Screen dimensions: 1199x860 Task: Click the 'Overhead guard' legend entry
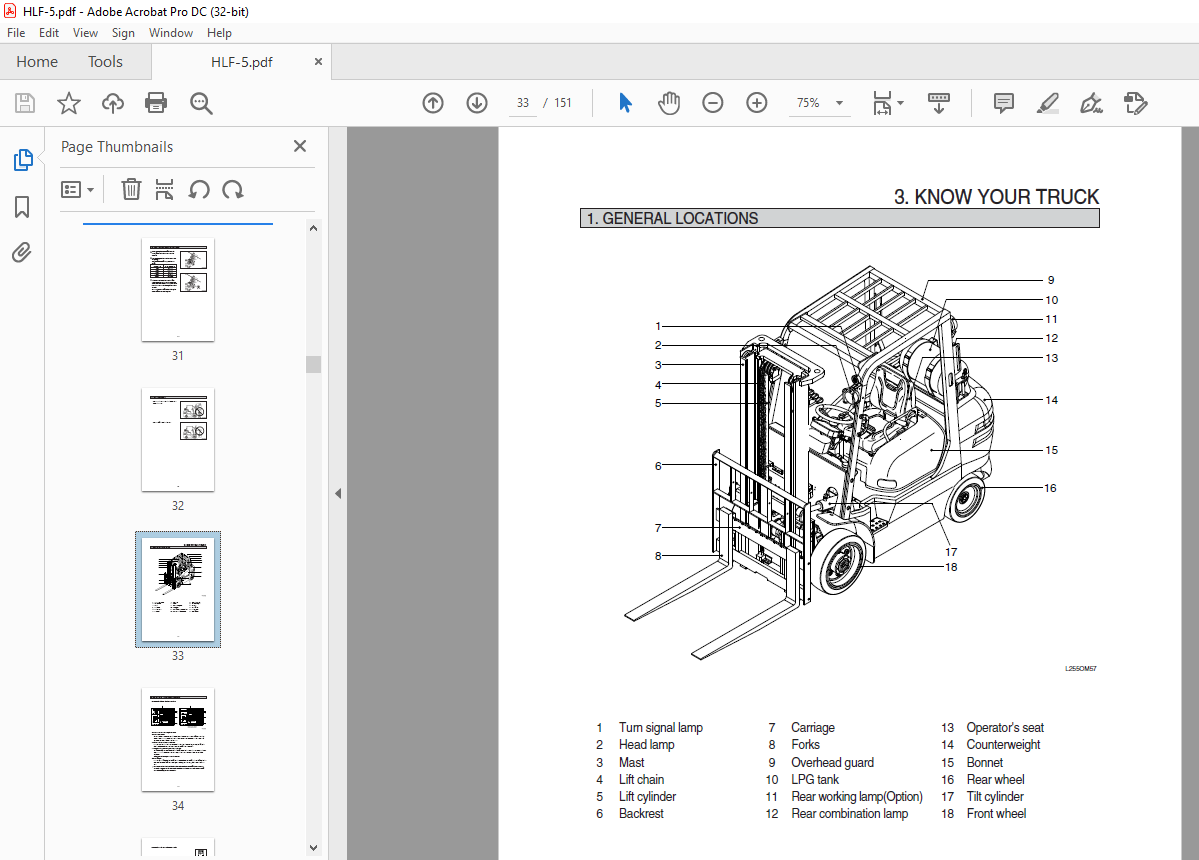click(832, 762)
